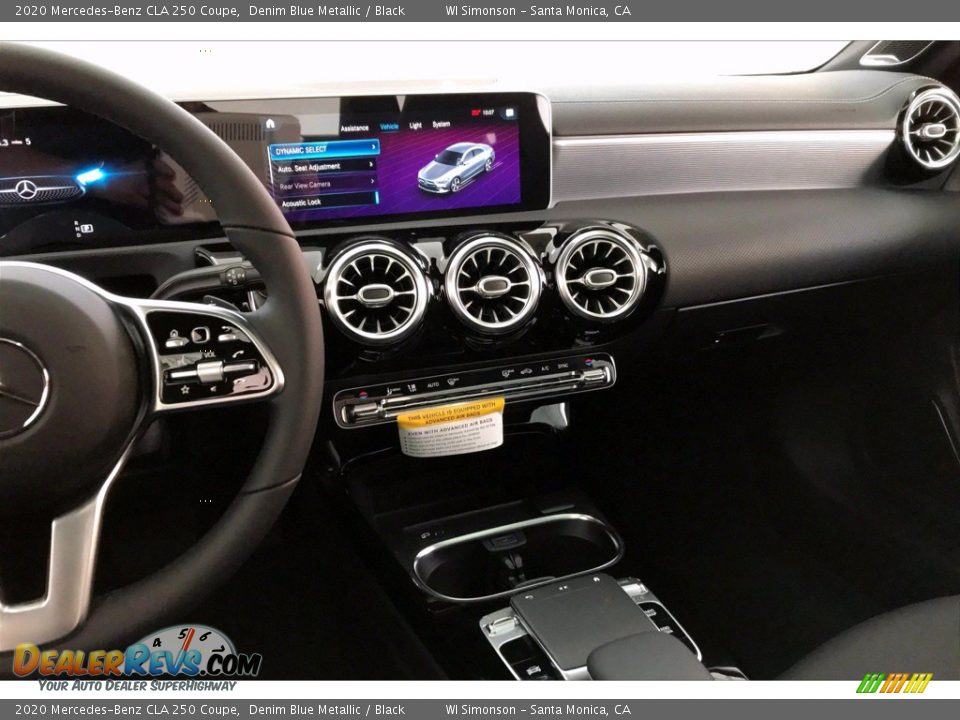This screenshot has height=720, width=960.
Task: Open the Assistance tab
Action: point(354,128)
